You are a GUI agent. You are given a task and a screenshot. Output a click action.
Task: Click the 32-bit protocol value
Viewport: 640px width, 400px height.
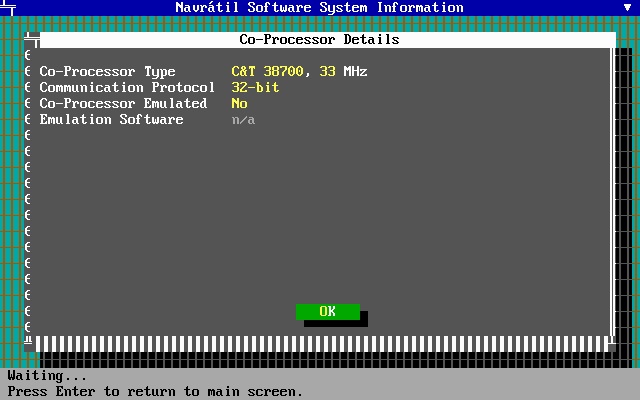255,88
